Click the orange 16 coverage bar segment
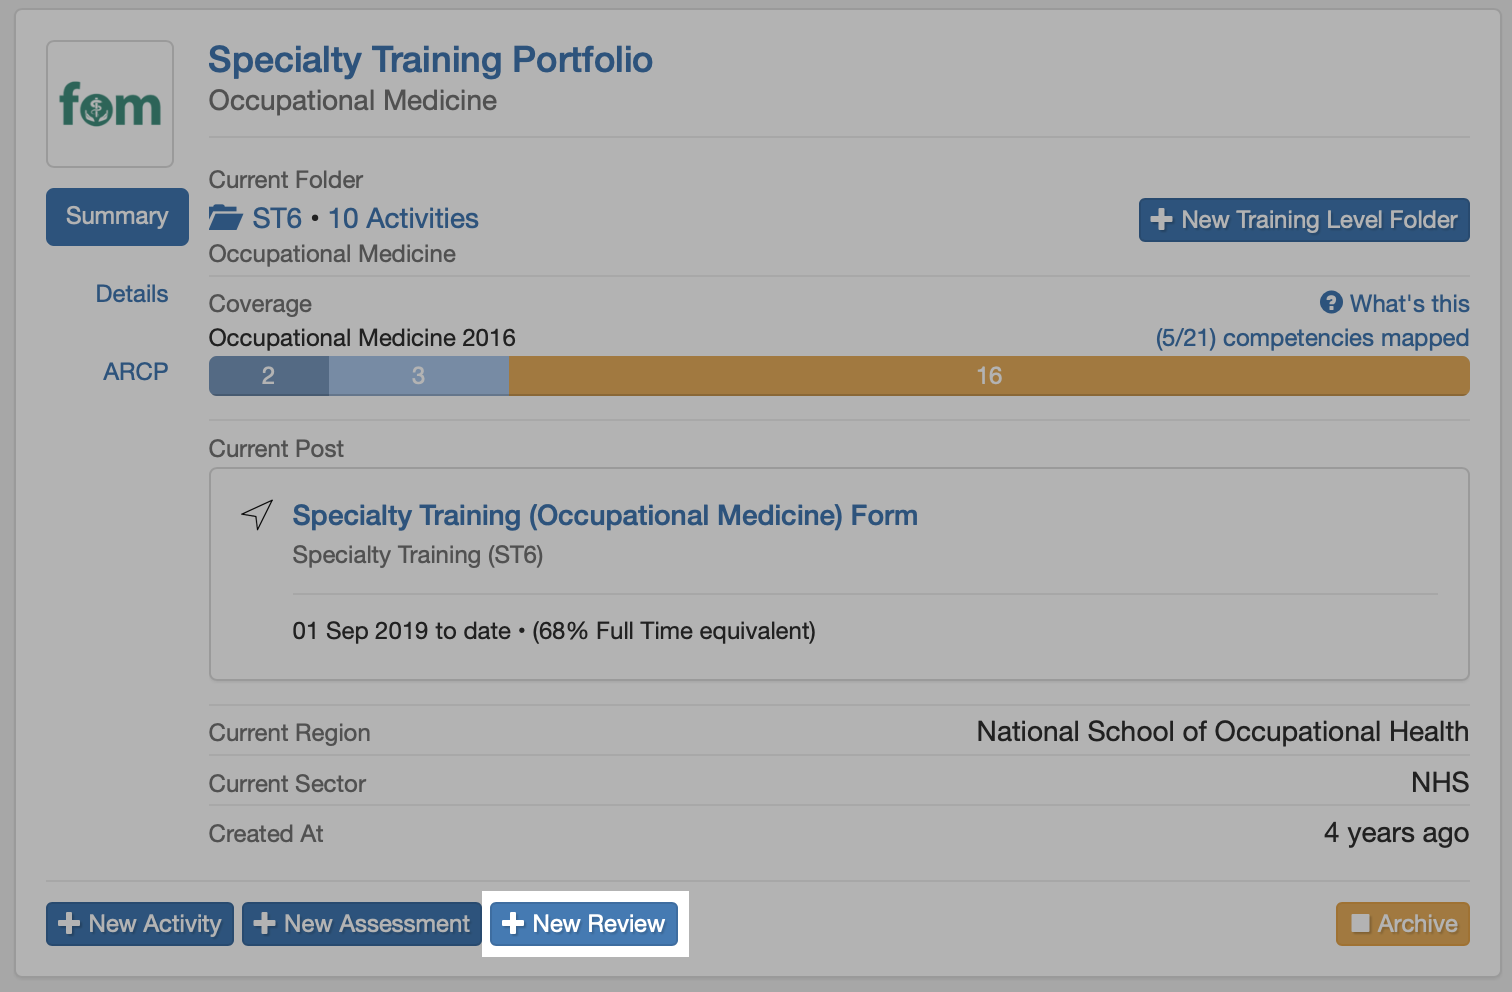The width and height of the screenshot is (1512, 992). pyautogui.click(x=989, y=376)
